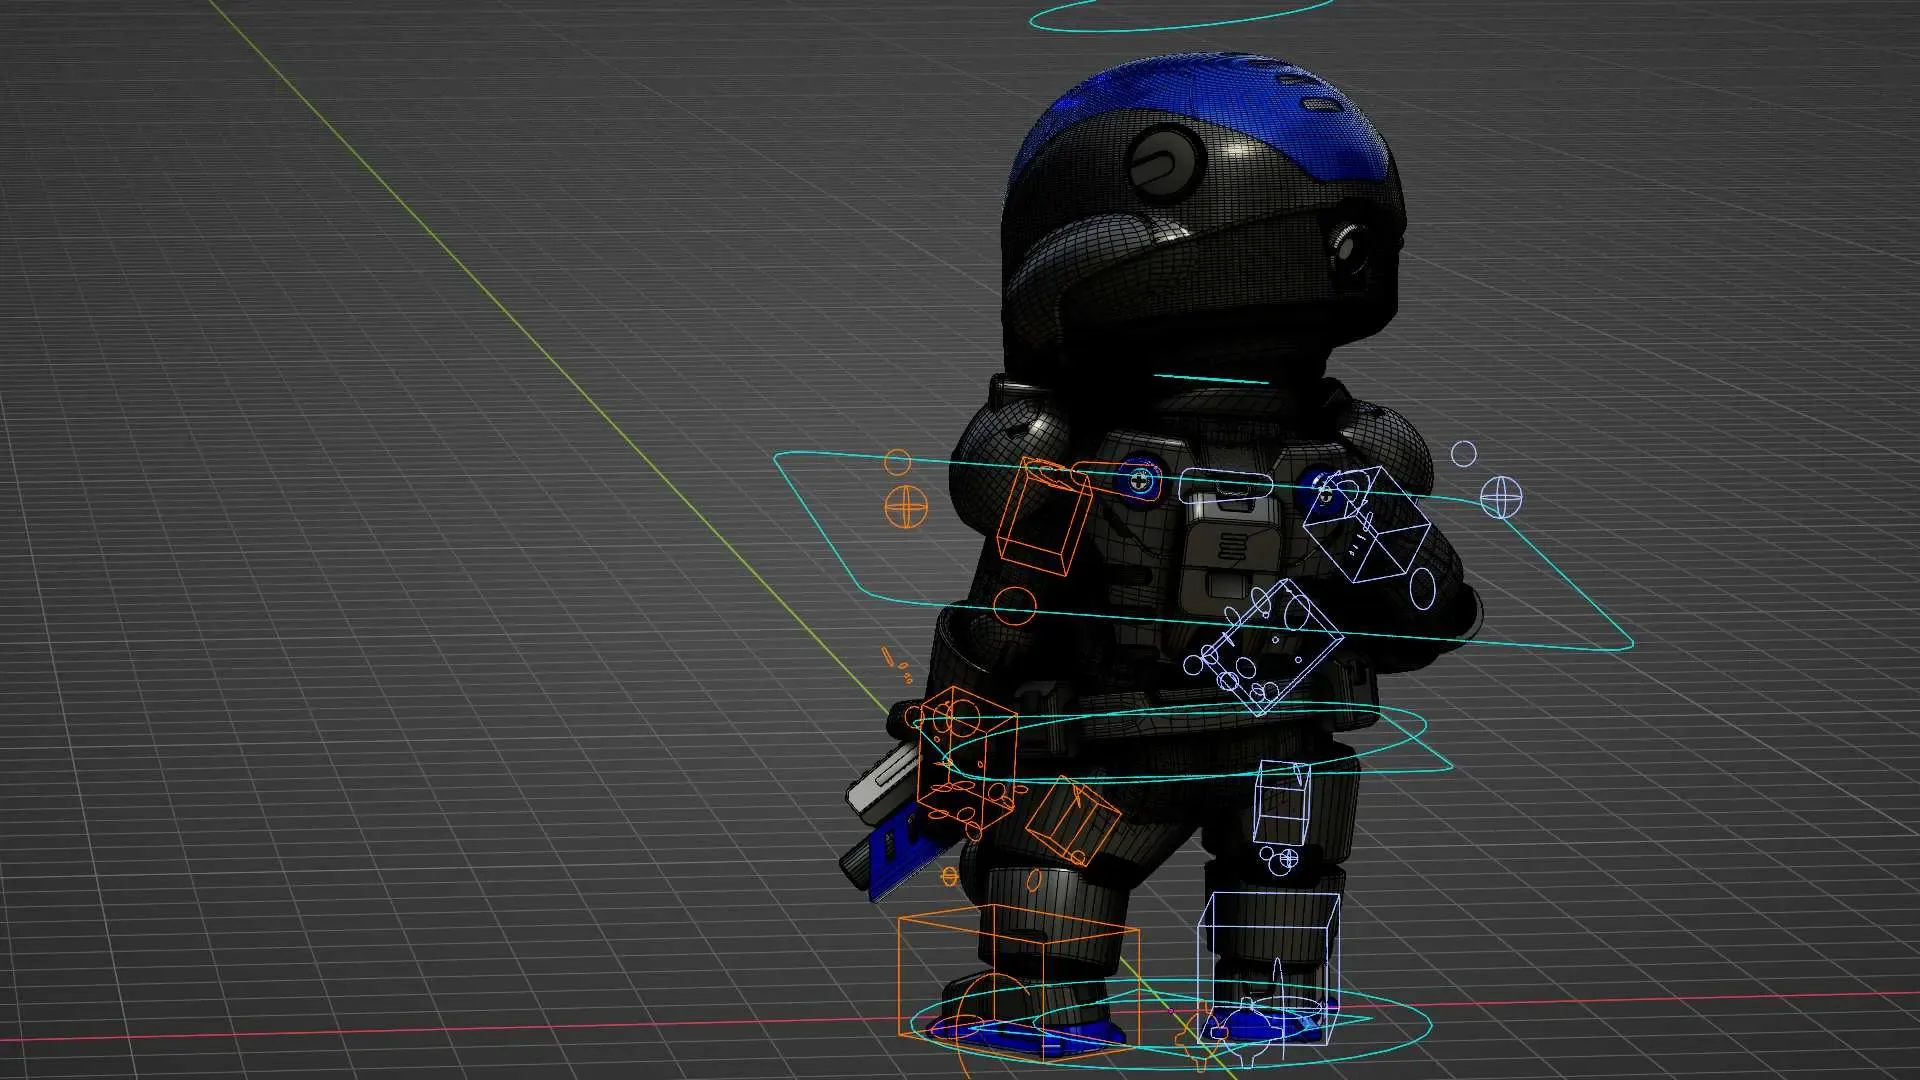This screenshot has width=1920, height=1080.
Task: Select small lavender circle above lavender crosshair sphere
Action: pos(1463,454)
